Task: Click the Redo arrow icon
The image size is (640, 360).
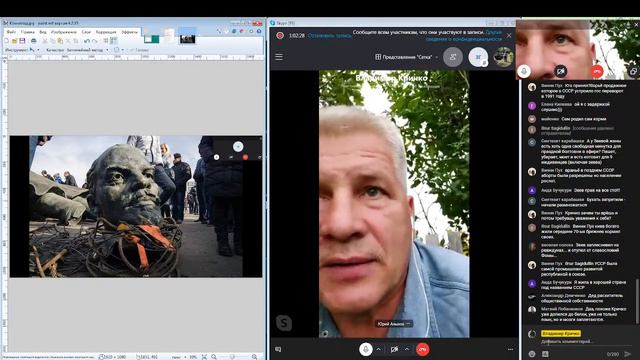Action: click(95, 41)
